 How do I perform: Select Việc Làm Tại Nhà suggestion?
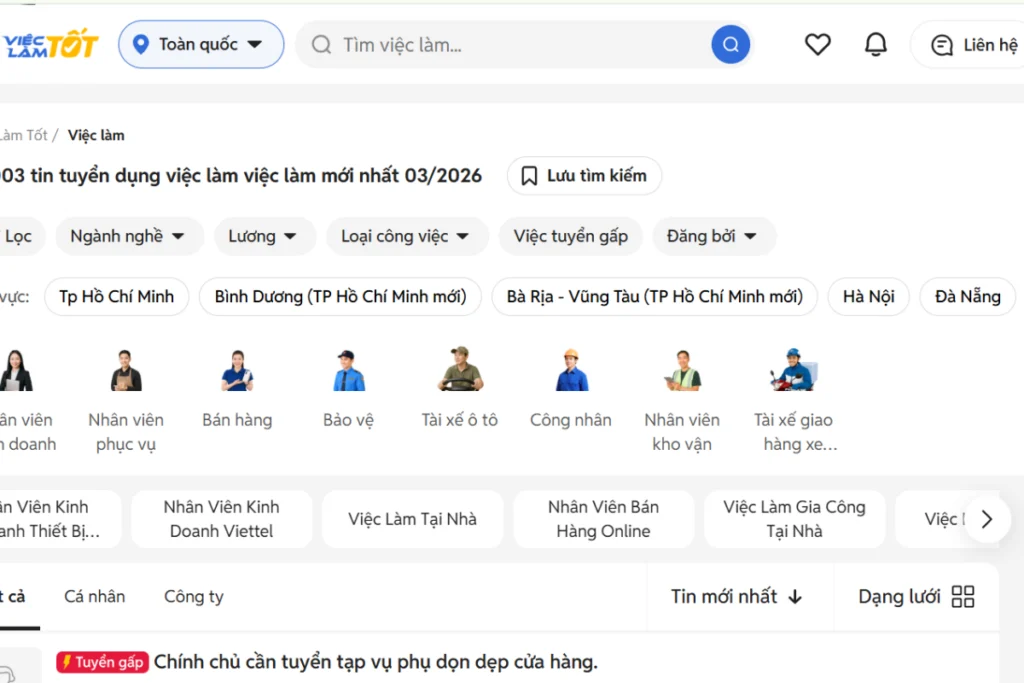click(412, 519)
